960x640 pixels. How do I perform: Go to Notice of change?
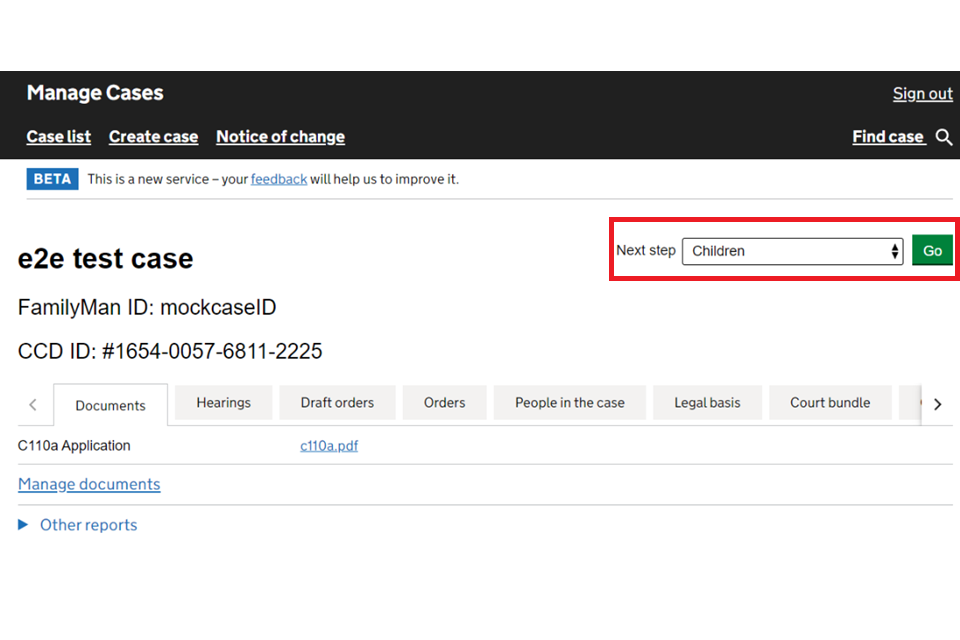[280, 137]
